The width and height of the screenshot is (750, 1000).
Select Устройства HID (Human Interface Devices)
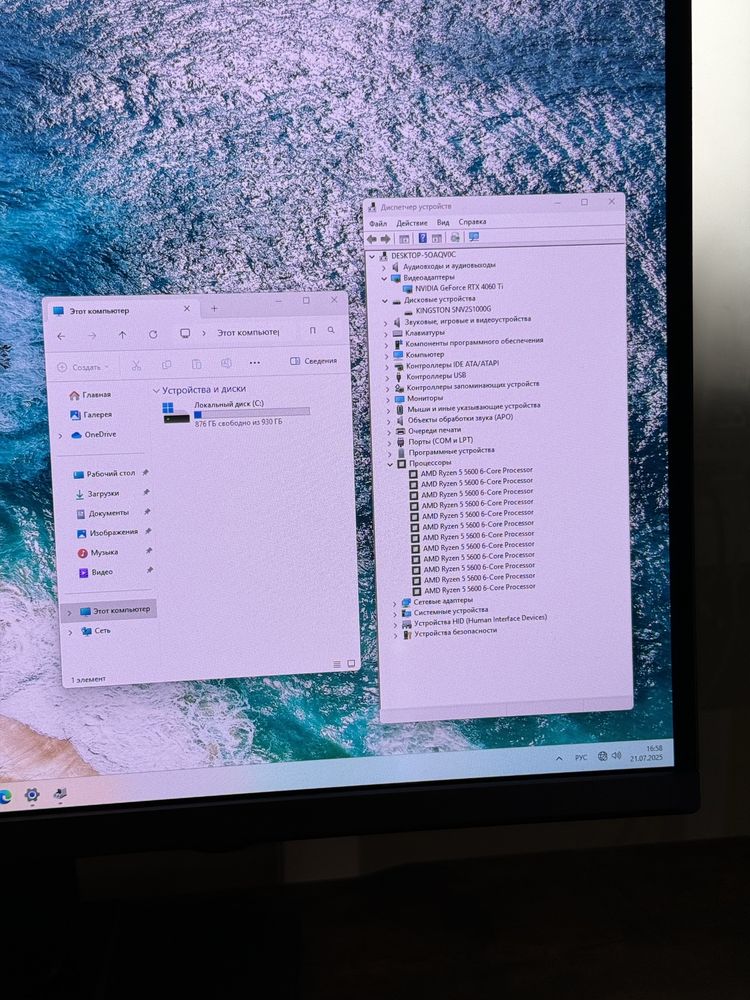pyautogui.click(x=480, y=621)
